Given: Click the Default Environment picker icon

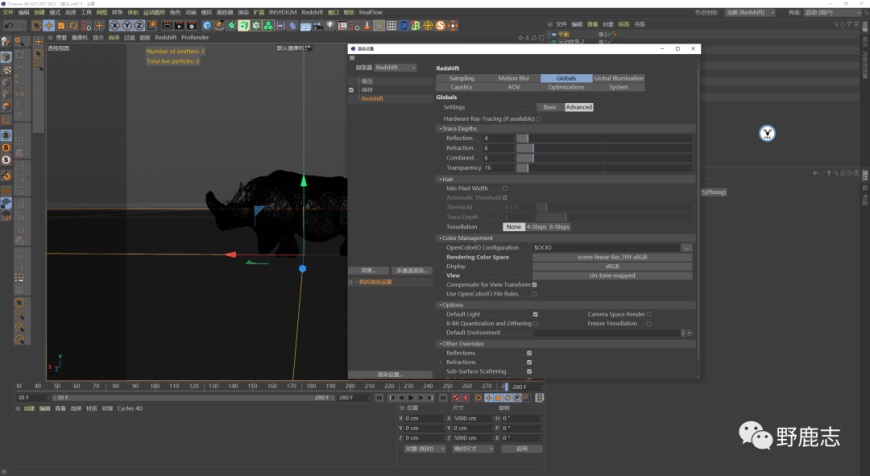Looking at the screenshot, I should (x=689, y=333).
